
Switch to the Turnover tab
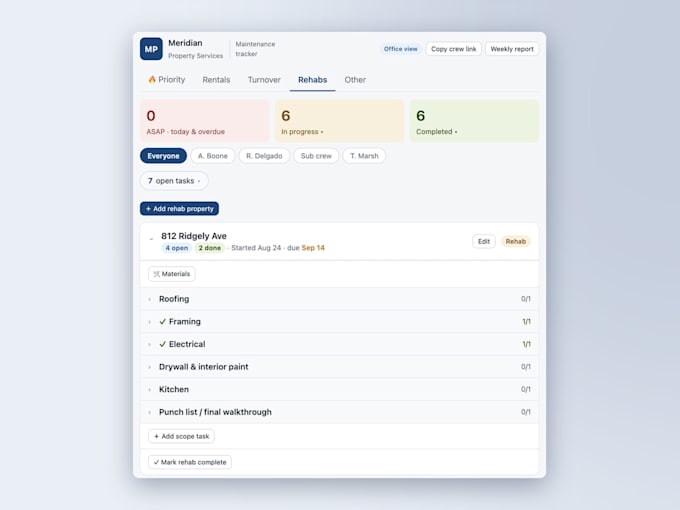tap(264, 80)
